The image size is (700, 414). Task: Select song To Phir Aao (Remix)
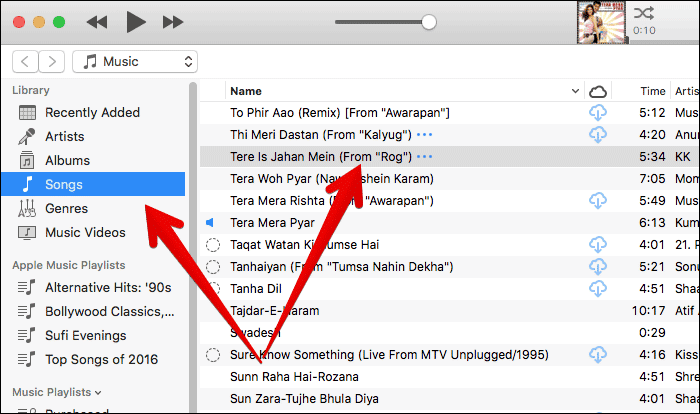[340, 113]
